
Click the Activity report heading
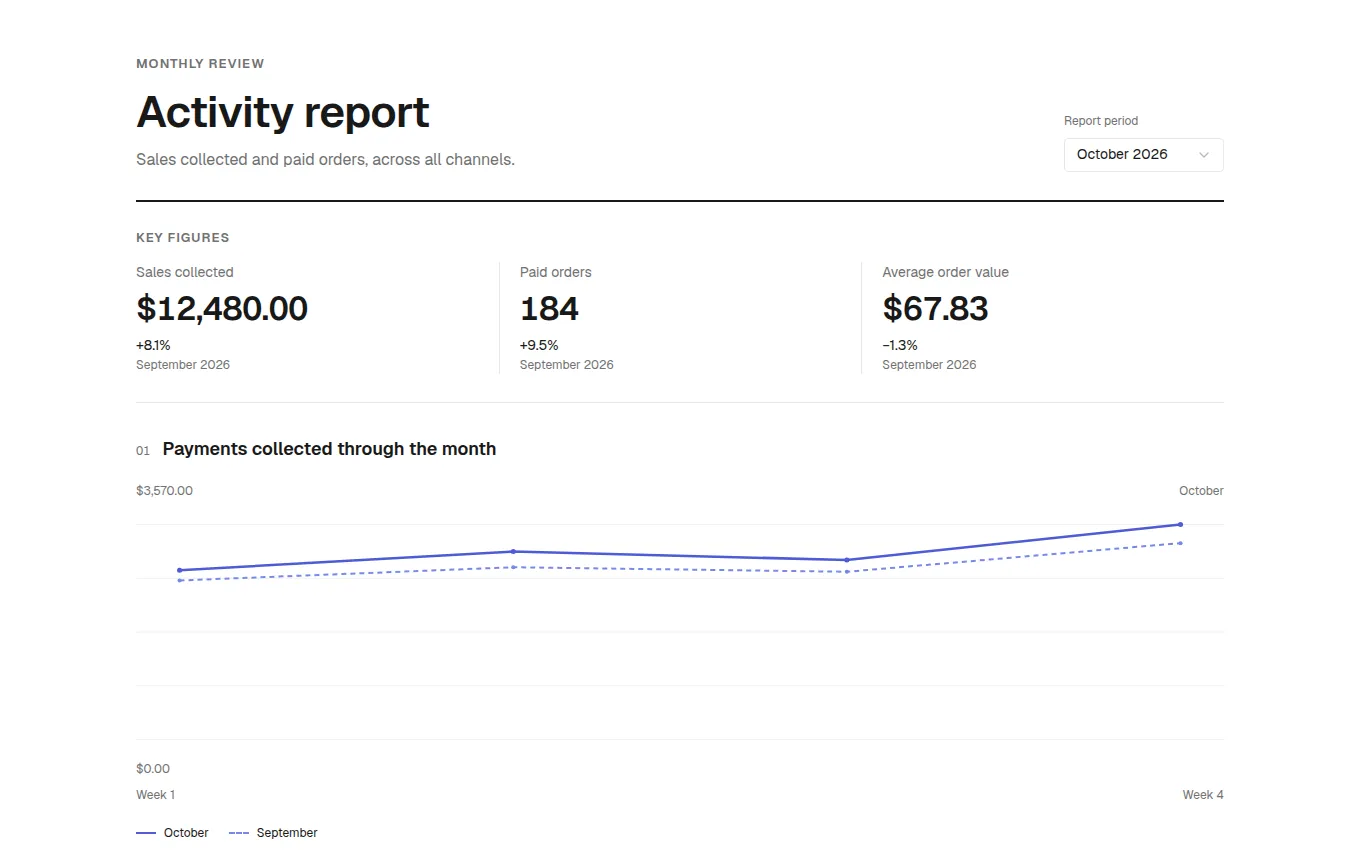click(x=283, y=112)
